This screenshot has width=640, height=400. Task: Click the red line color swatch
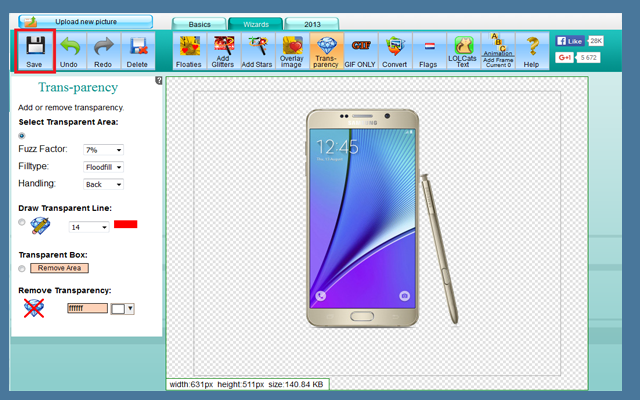coord(126,224)
